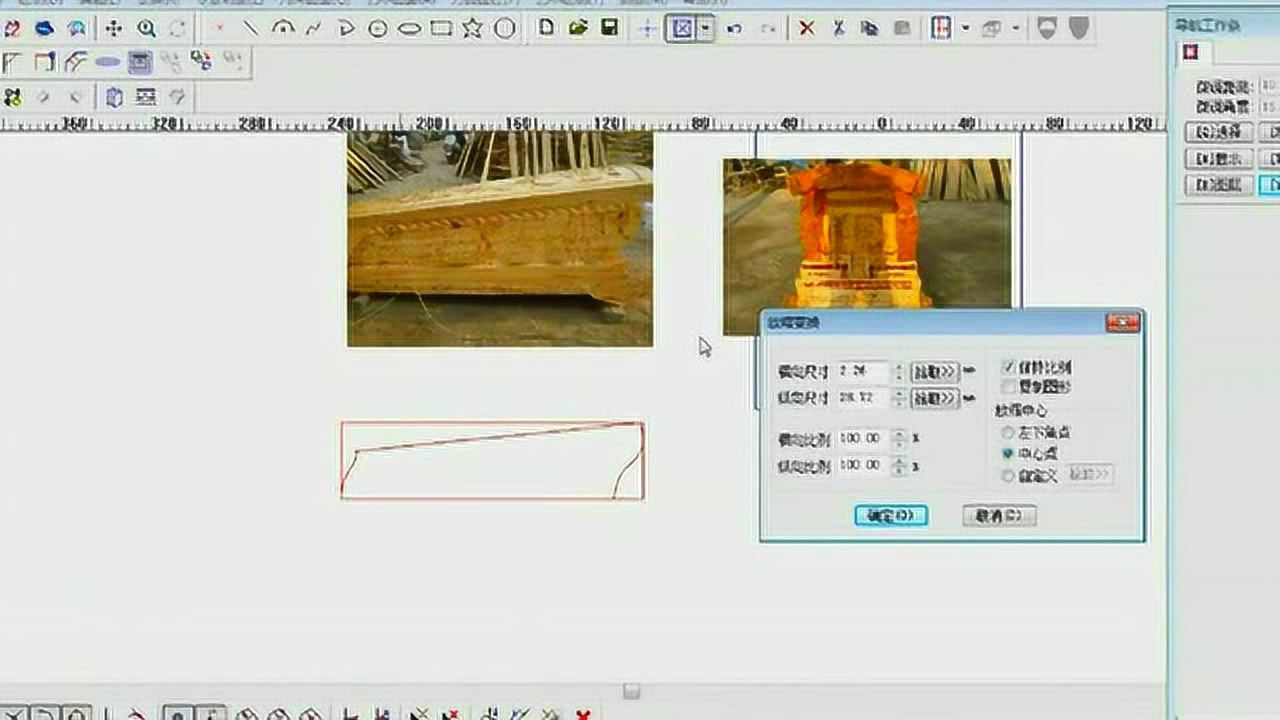This screenshot has height=720, width=1280.
Task: Open dropdown arrow beside highlighted view icon
Action: tap(706, 29)
